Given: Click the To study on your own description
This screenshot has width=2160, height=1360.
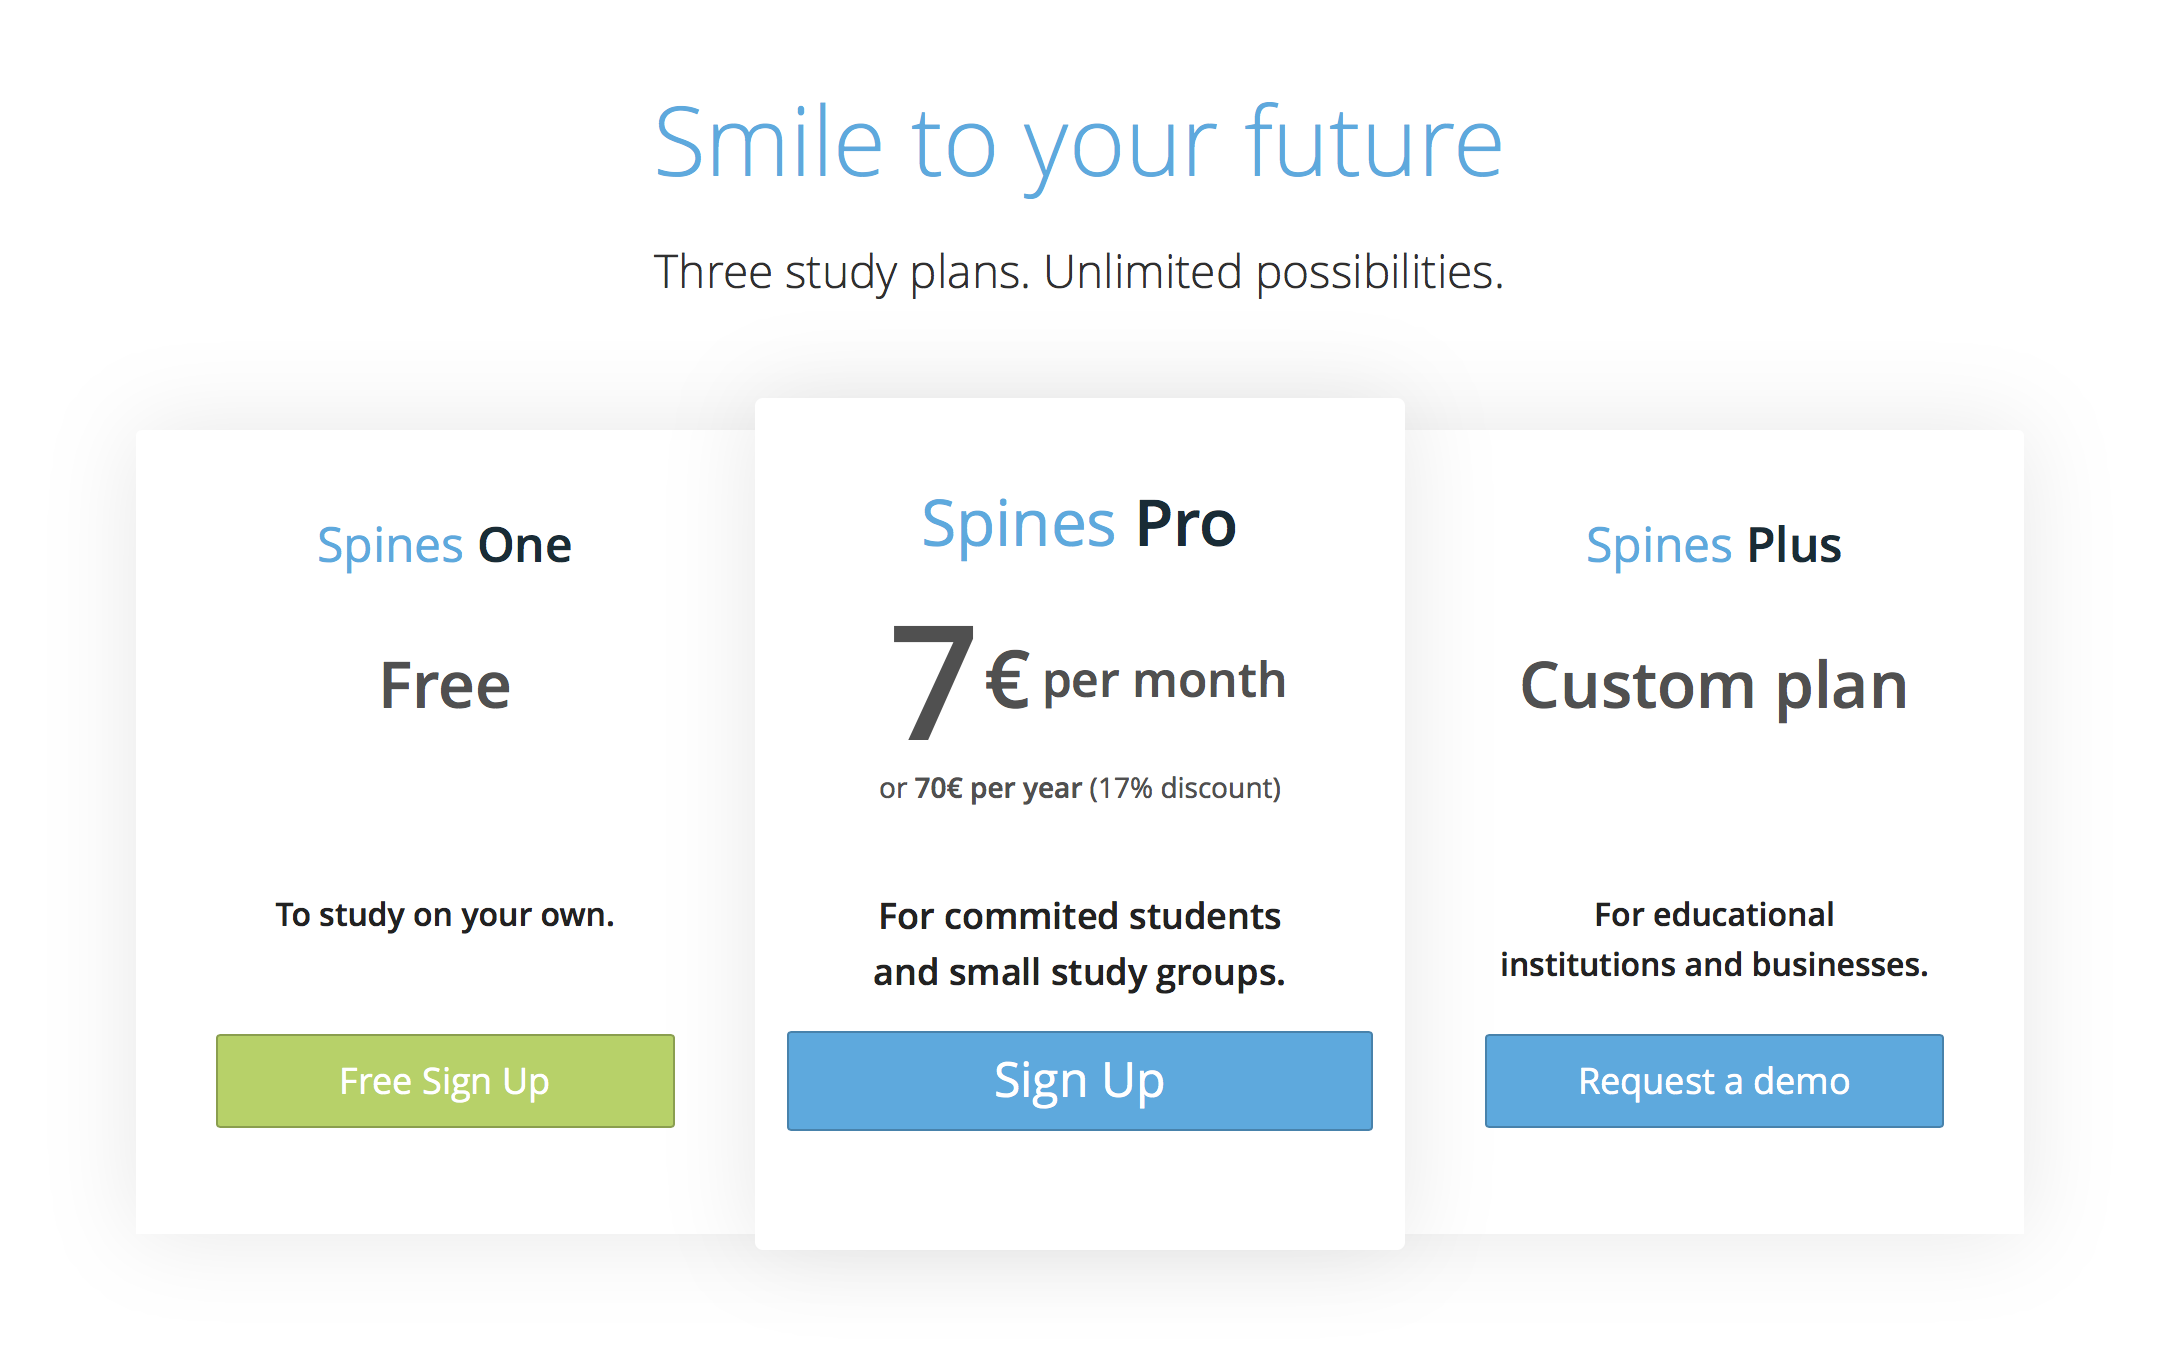Looking at the screenshot, I should tap(445, 914).
